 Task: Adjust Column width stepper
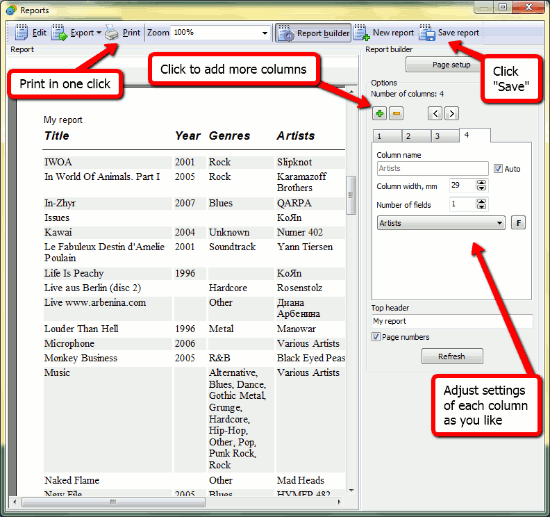tap(481, 185)
